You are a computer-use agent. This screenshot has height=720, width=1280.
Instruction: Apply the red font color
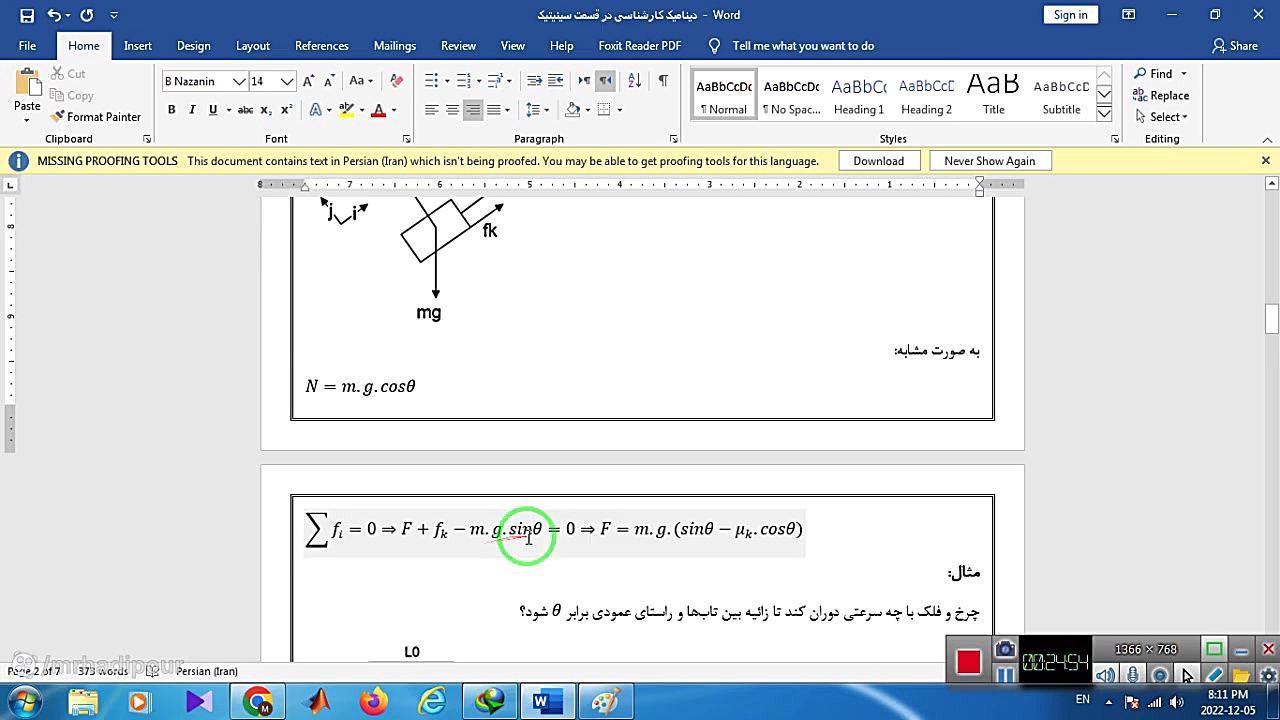click(x=378, y=110)
